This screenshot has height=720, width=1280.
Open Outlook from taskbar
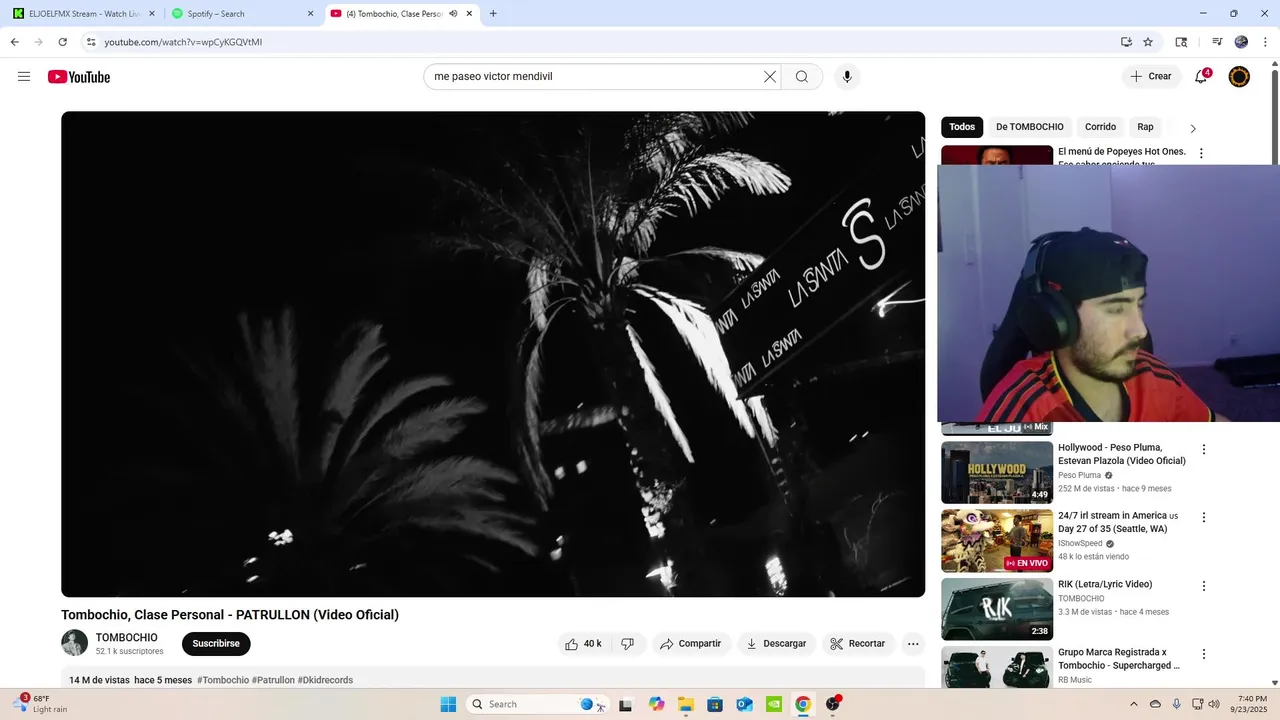(x=744, y=704)
